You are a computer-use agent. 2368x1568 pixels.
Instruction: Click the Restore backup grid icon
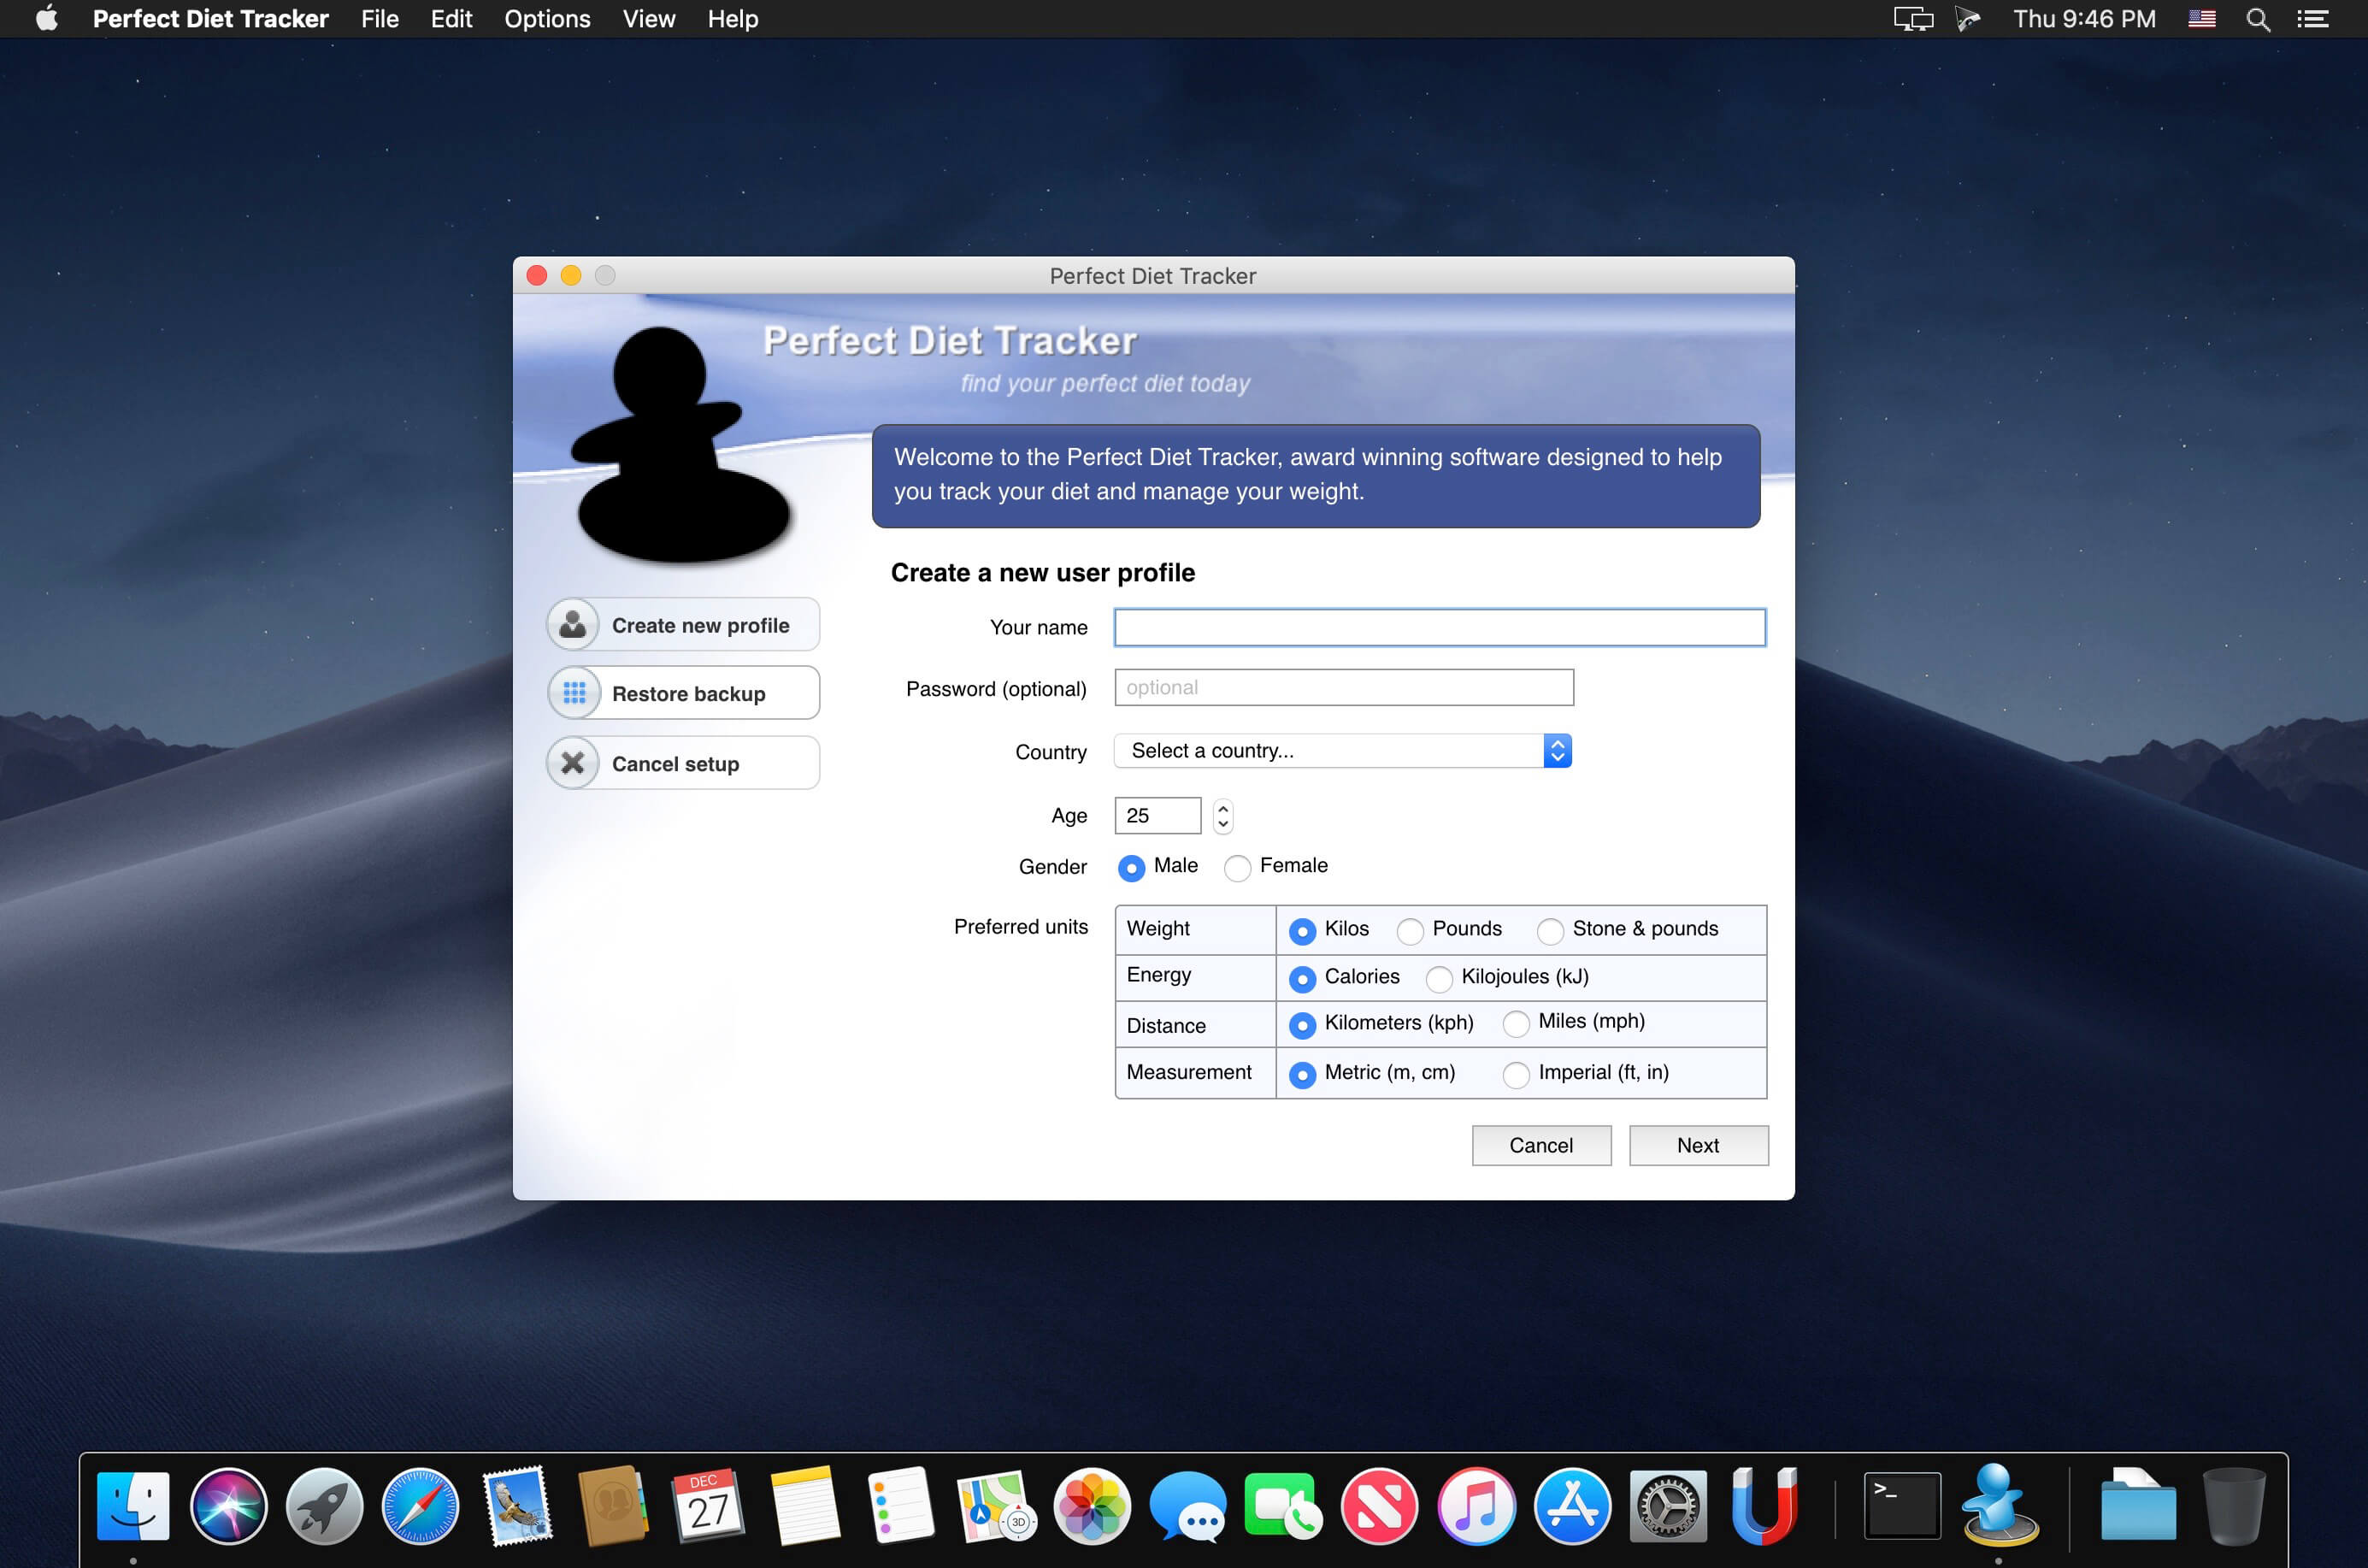574,693
